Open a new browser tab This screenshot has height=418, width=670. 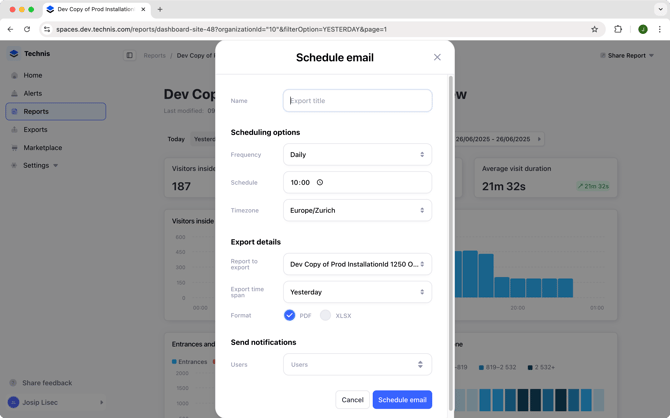click(160, 9)
